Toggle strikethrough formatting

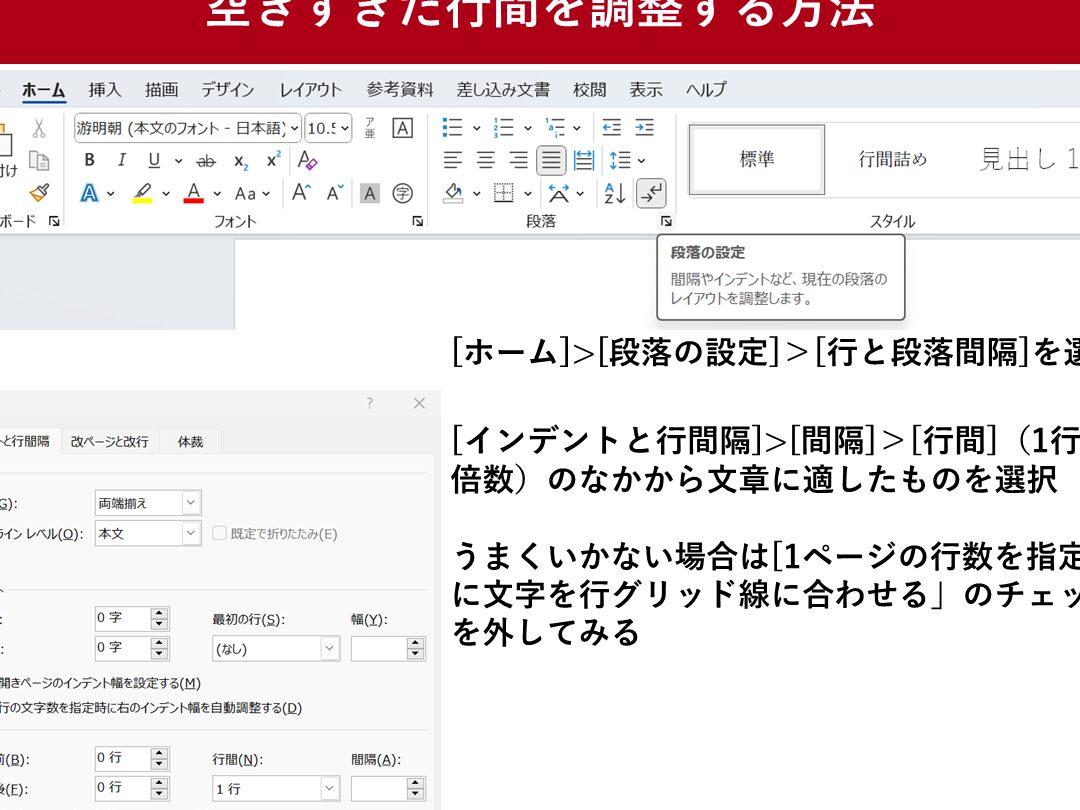pos(205,160)
